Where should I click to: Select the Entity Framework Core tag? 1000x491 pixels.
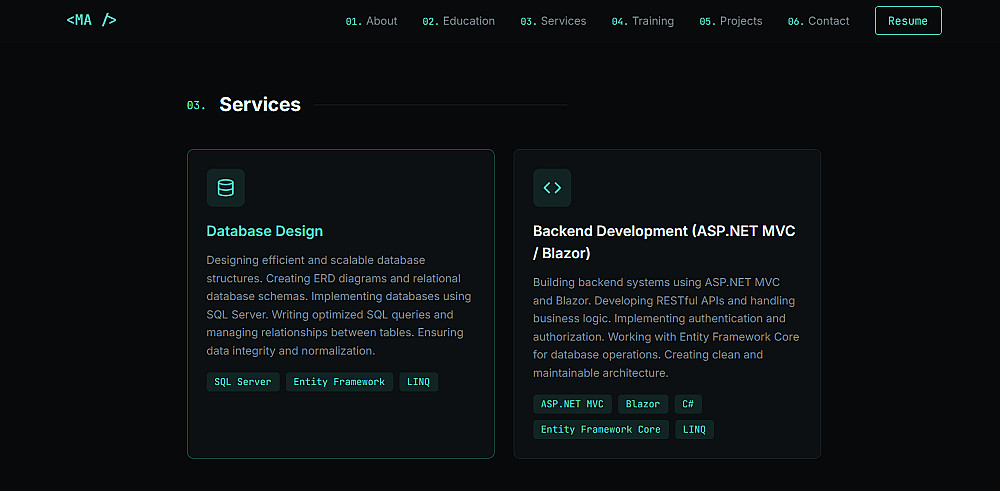[x=600, y=429]
